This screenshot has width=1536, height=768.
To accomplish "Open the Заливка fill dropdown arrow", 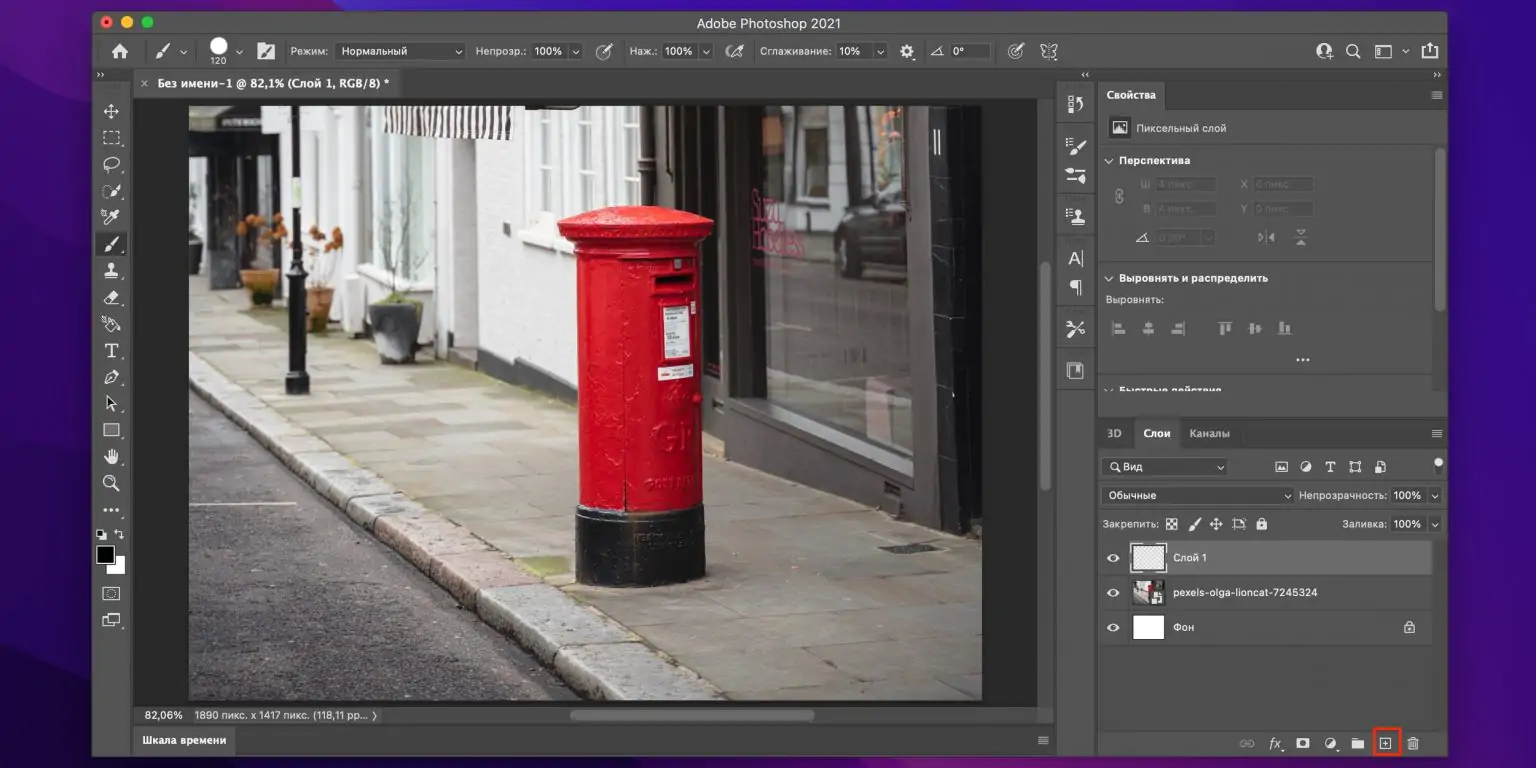I will (1435, 524).
